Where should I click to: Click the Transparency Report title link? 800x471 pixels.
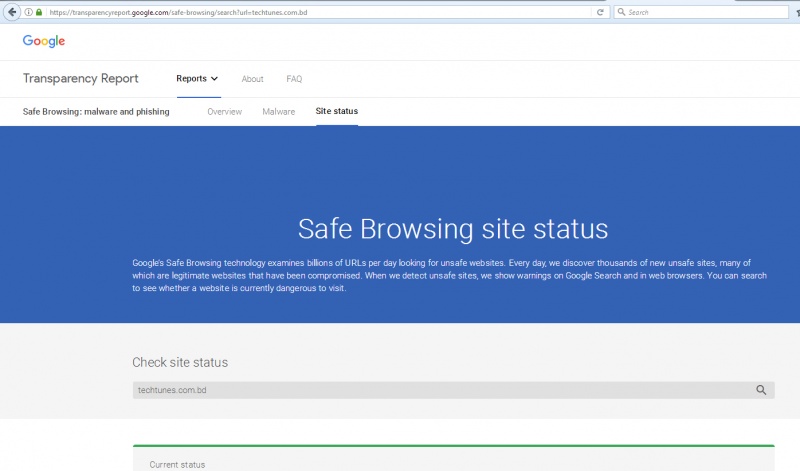click(81, 79)
